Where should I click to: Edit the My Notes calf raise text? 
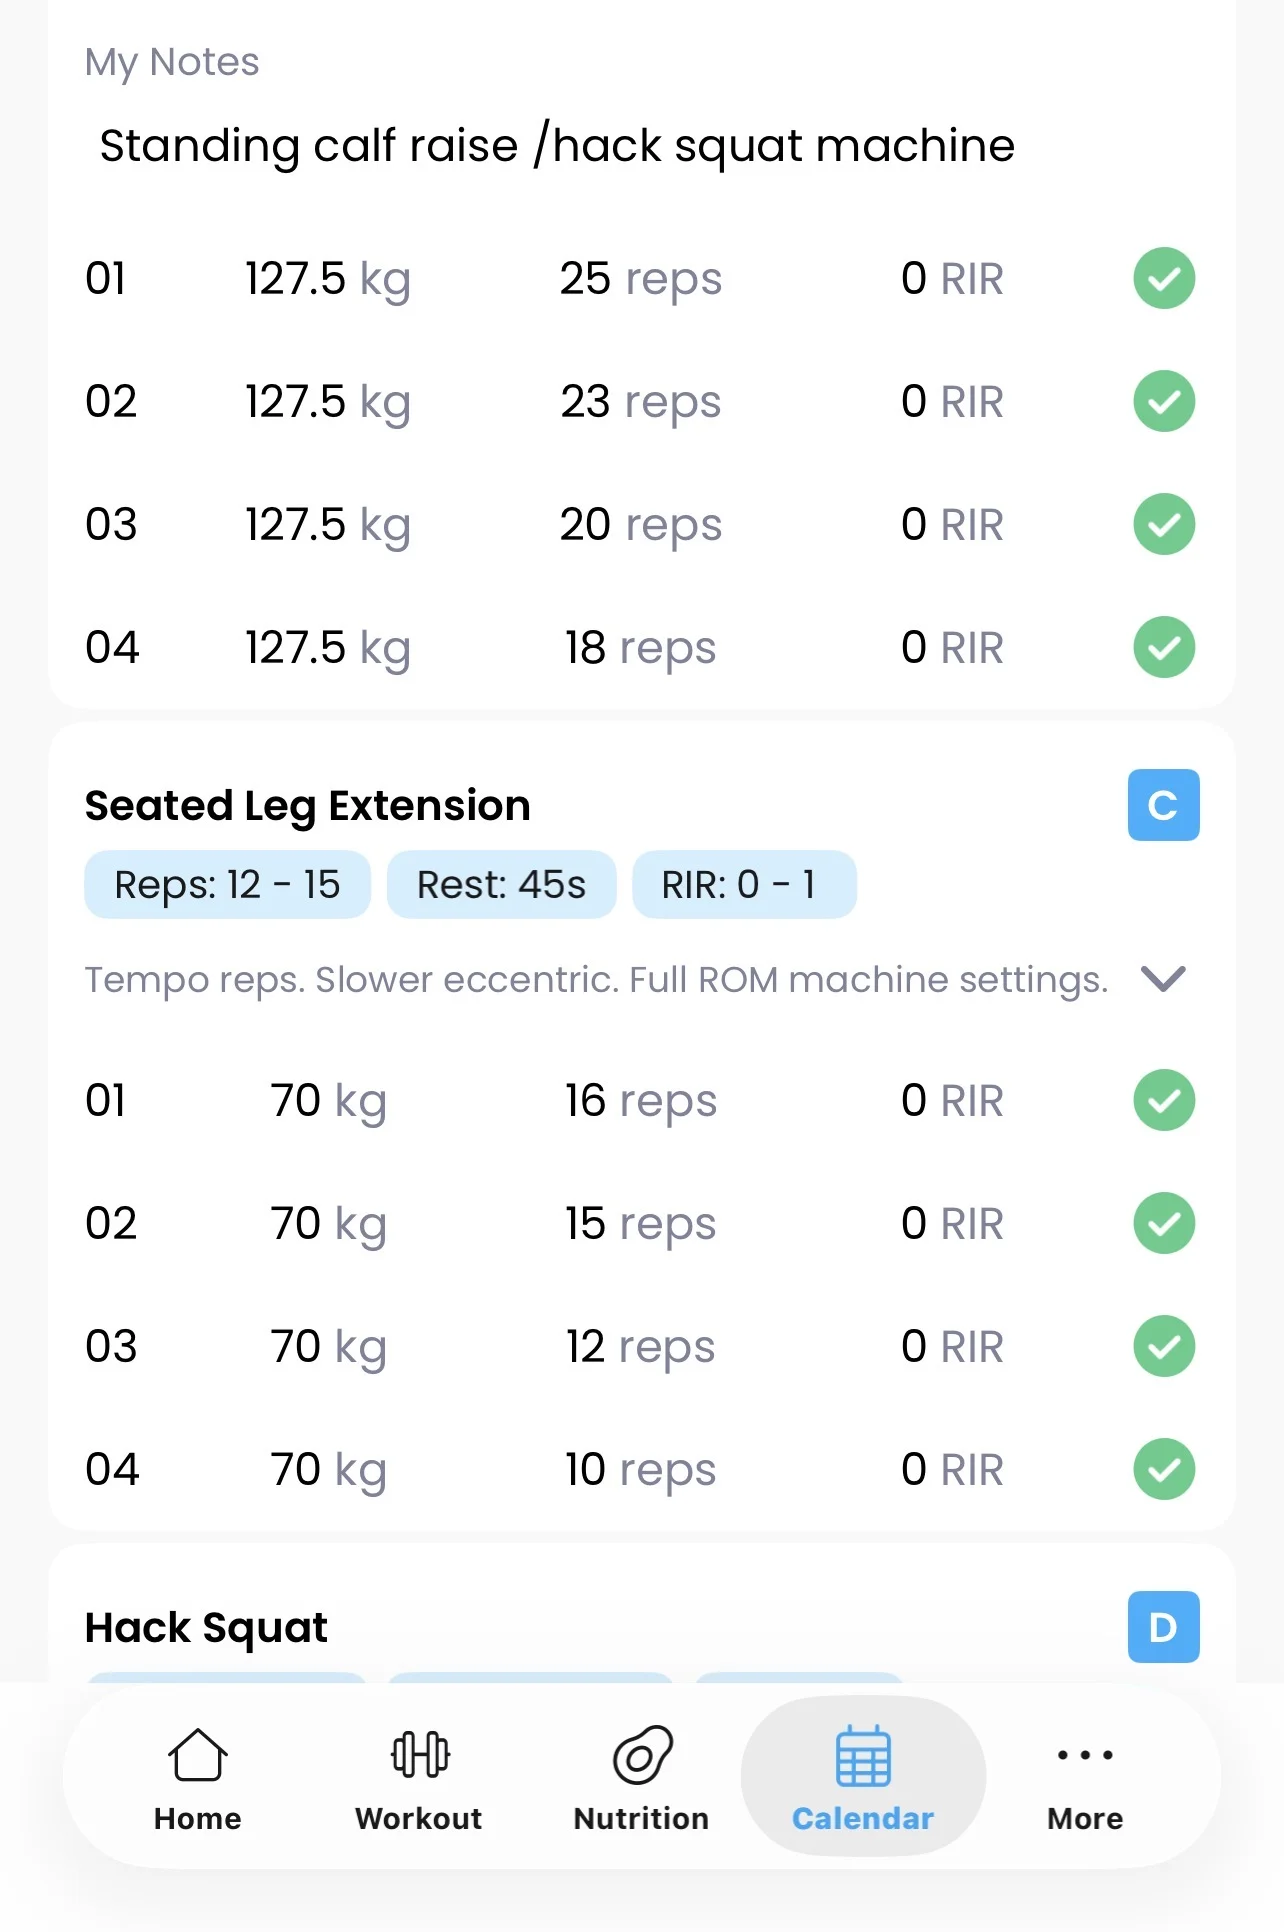[557, 146]
